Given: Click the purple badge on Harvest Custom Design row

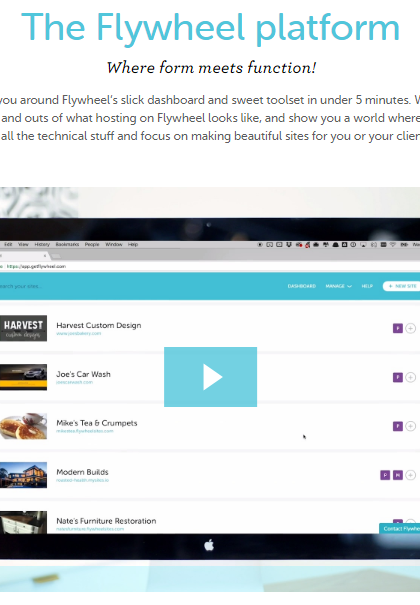Looking at the screenshot, I should (398, 328).
